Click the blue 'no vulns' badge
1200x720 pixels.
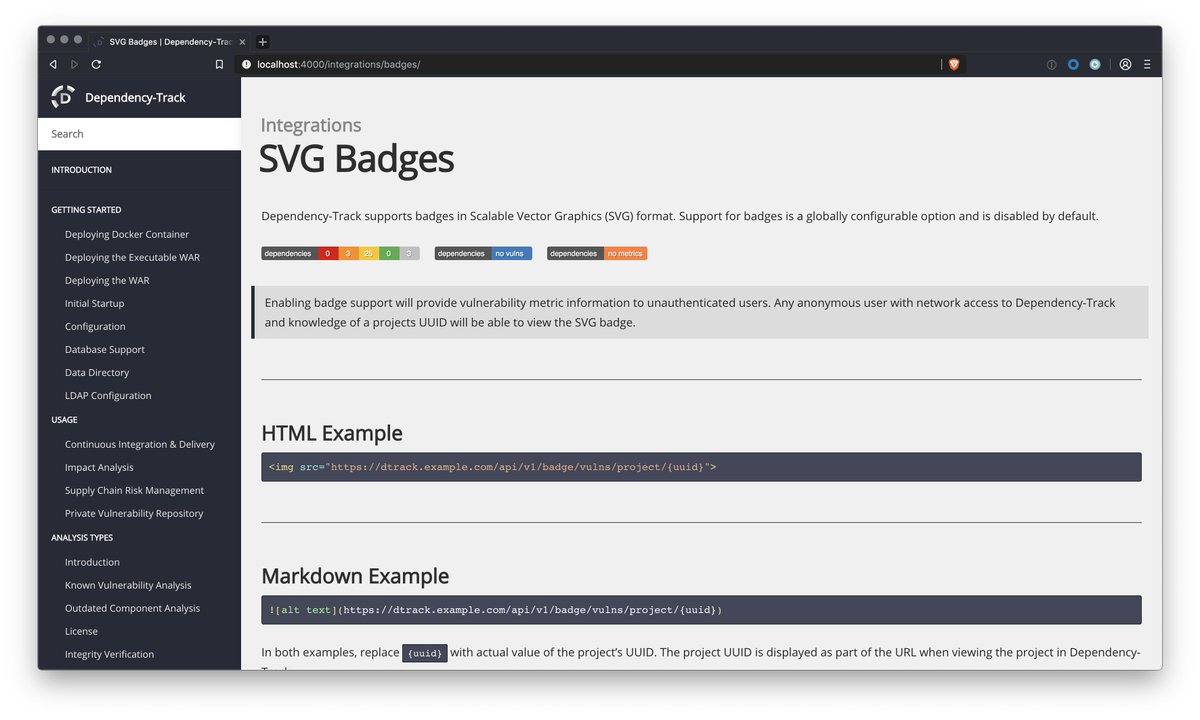pos(483,254)
